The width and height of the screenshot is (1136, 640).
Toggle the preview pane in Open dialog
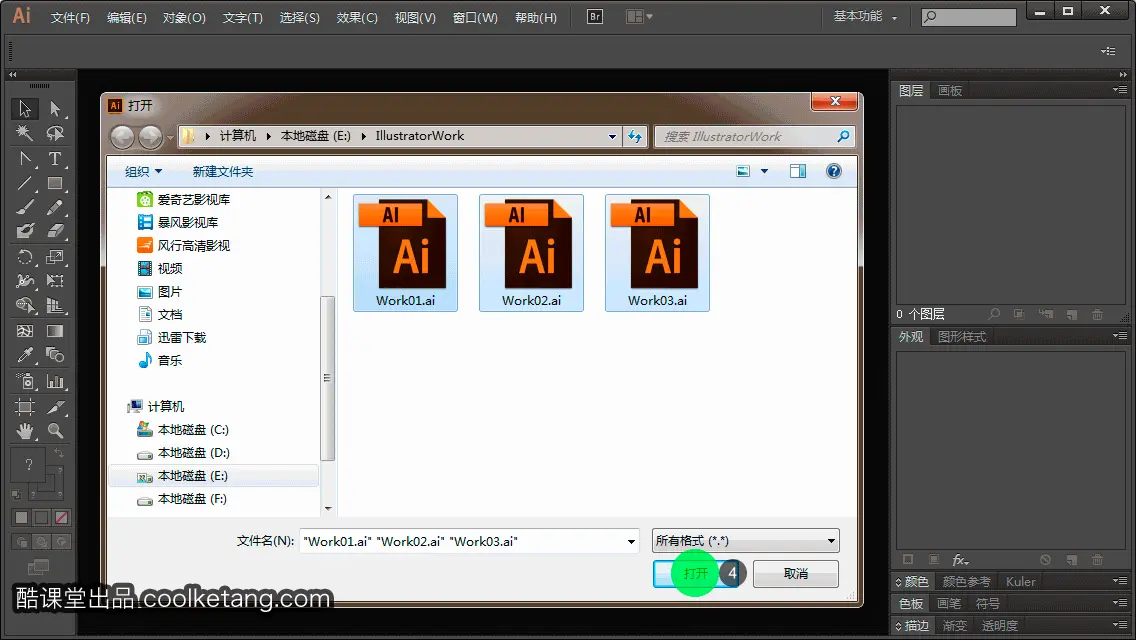pos(798,171)
